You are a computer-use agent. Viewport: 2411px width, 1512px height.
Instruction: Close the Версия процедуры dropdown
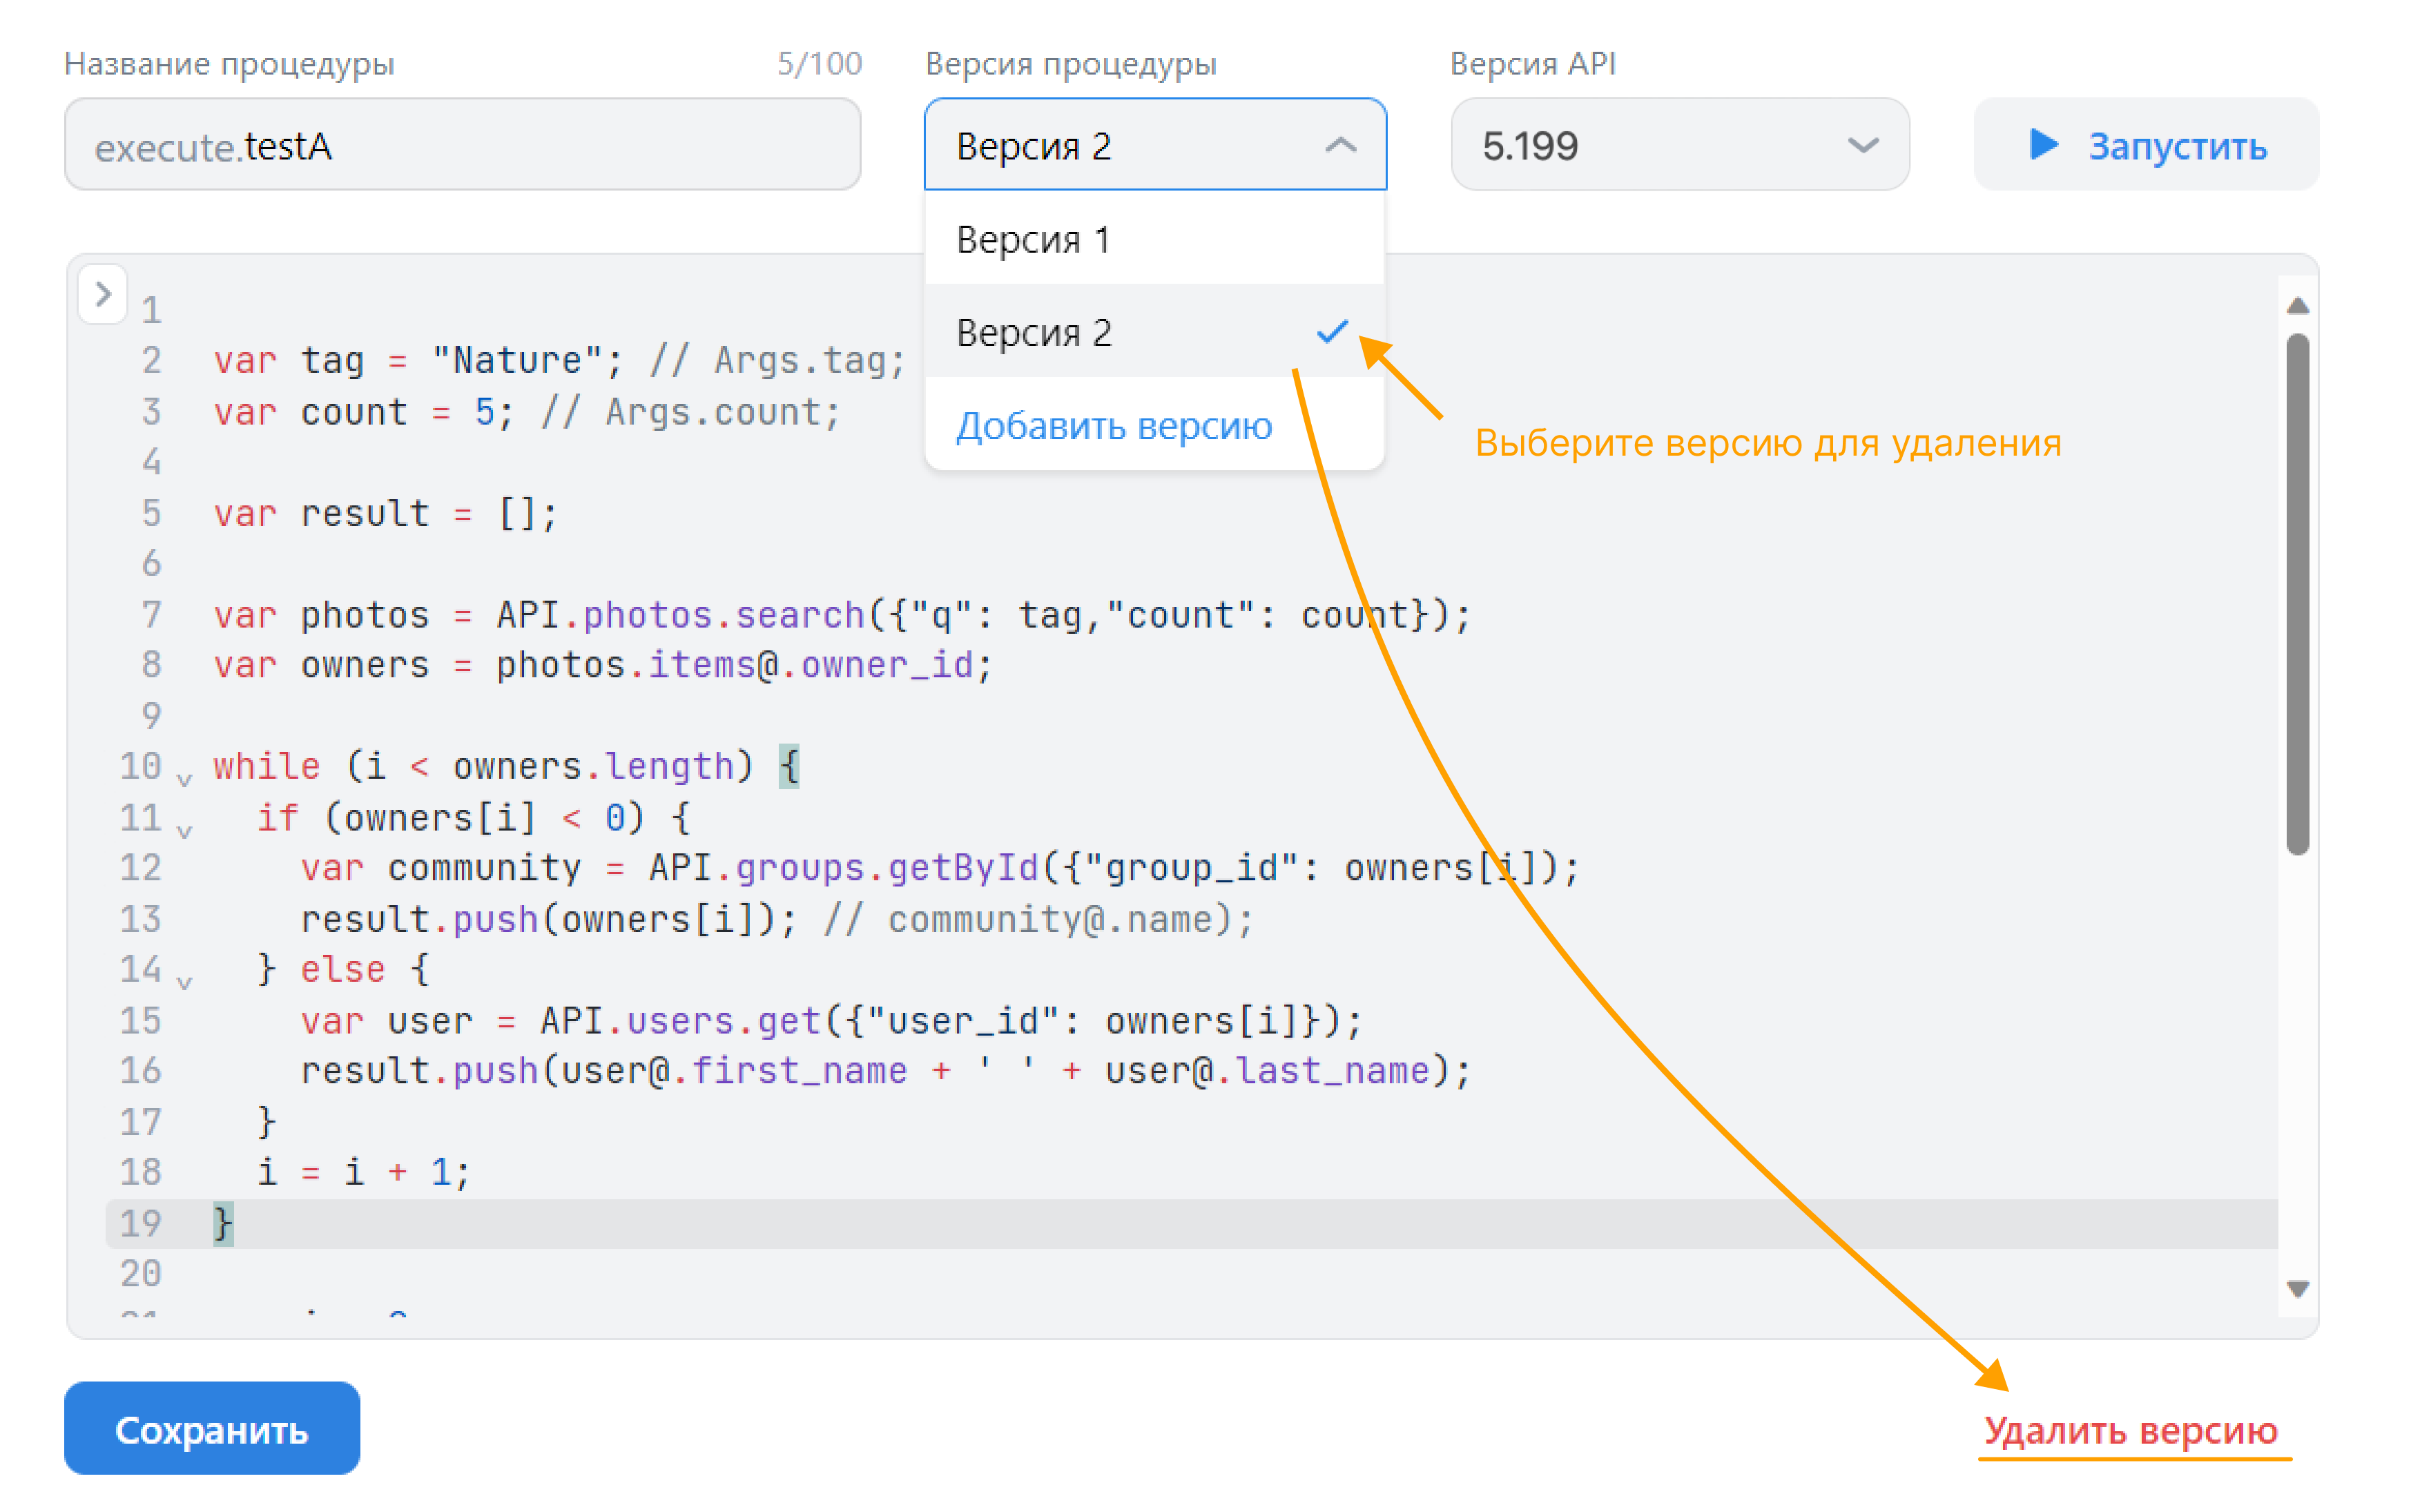click(1340, 146)
